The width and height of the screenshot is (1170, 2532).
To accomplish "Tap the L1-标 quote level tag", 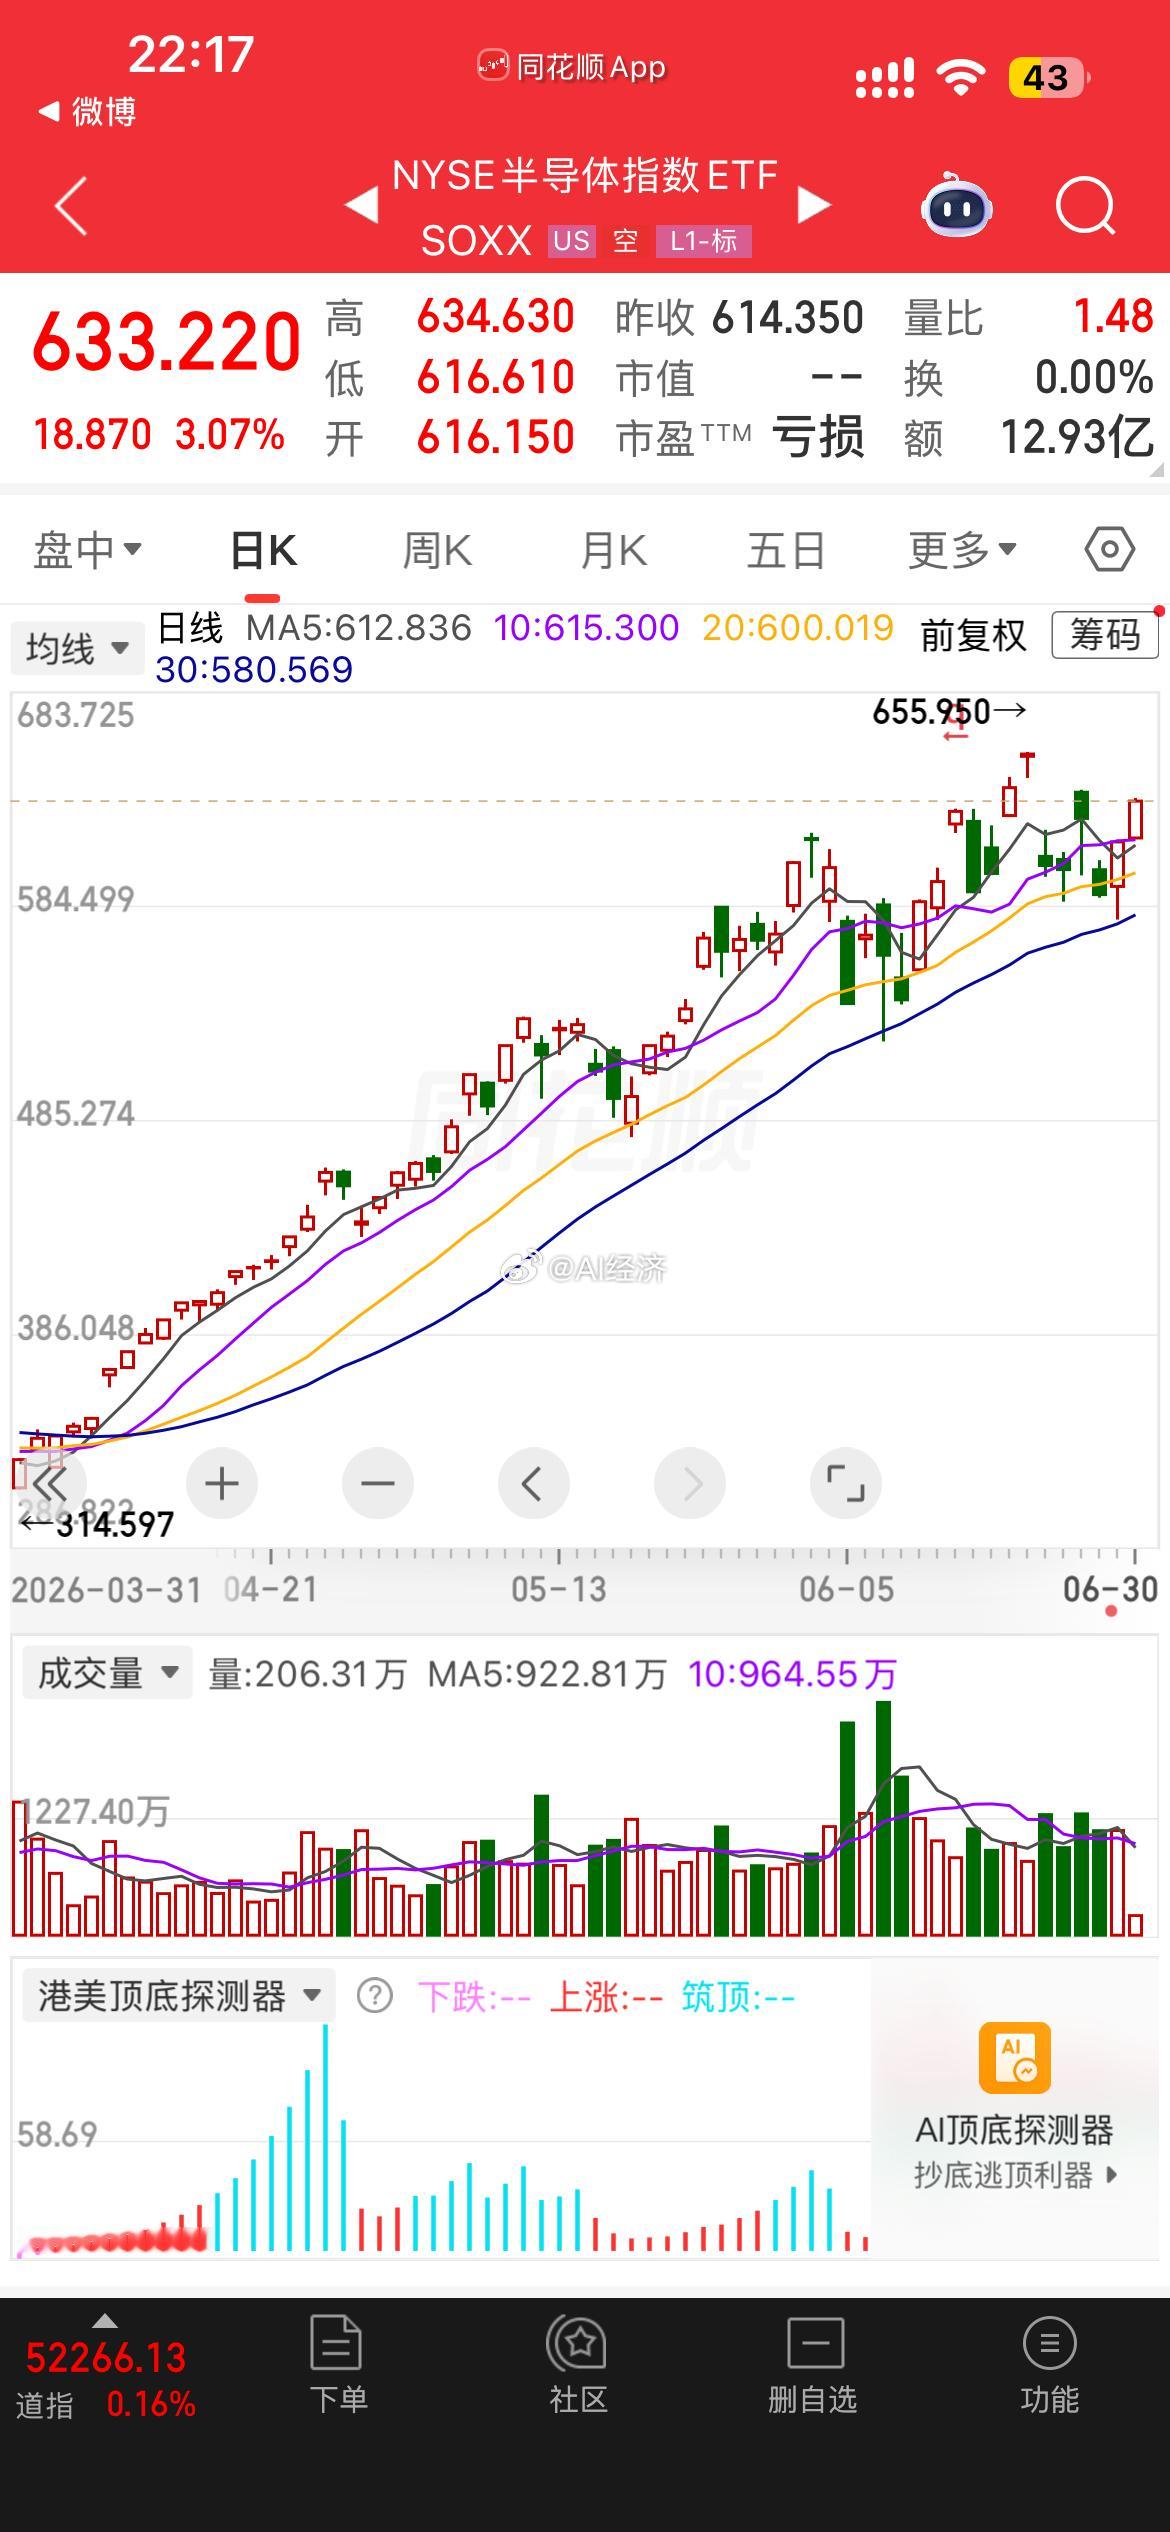I will click(x=703, y=241).
